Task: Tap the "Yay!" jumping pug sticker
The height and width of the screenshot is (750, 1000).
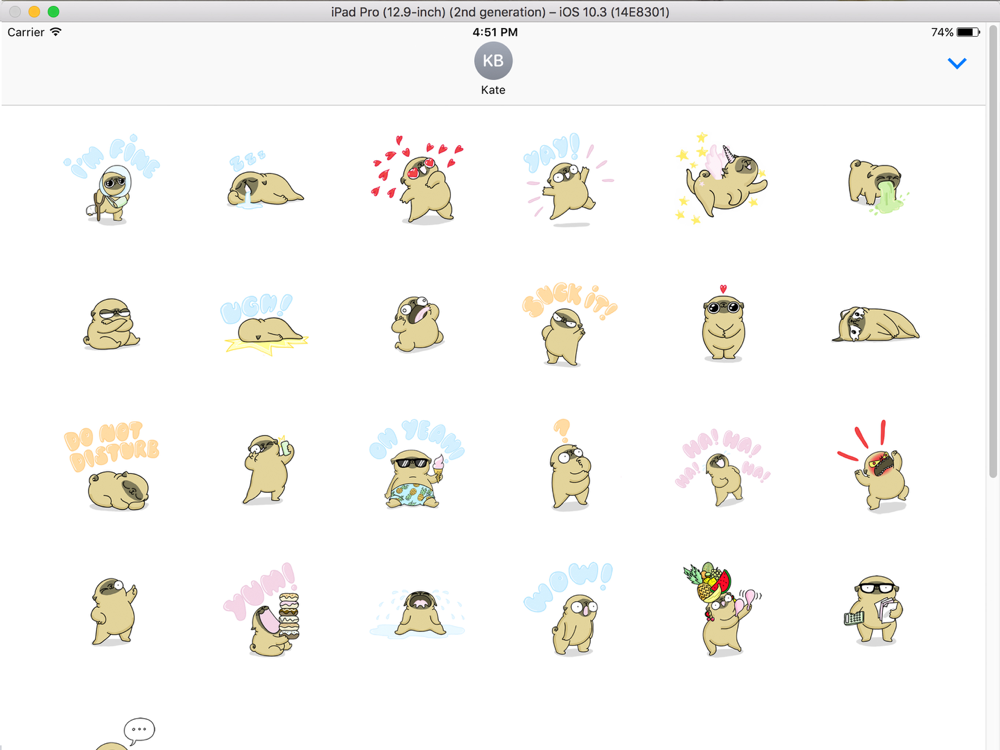Action: click(570, 180)
